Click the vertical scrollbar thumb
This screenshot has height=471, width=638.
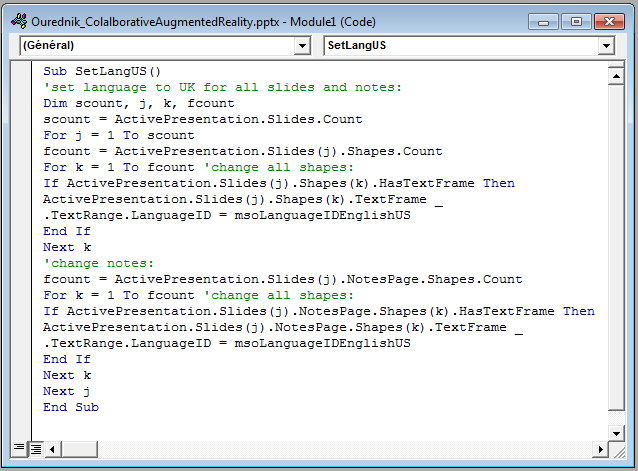coord(616,247)
